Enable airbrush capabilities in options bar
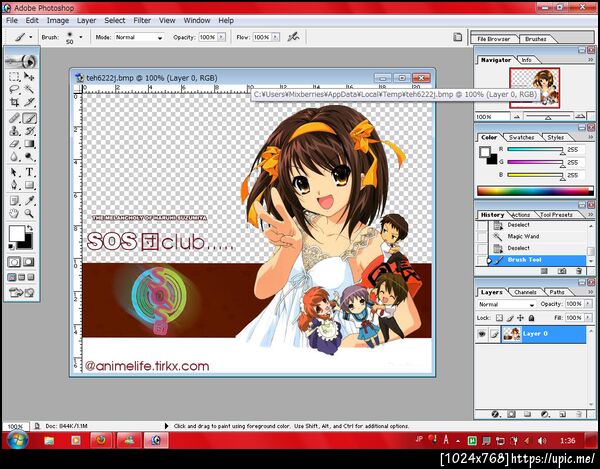600x469 pixels. pyautogui.click(x=293, y=37)
